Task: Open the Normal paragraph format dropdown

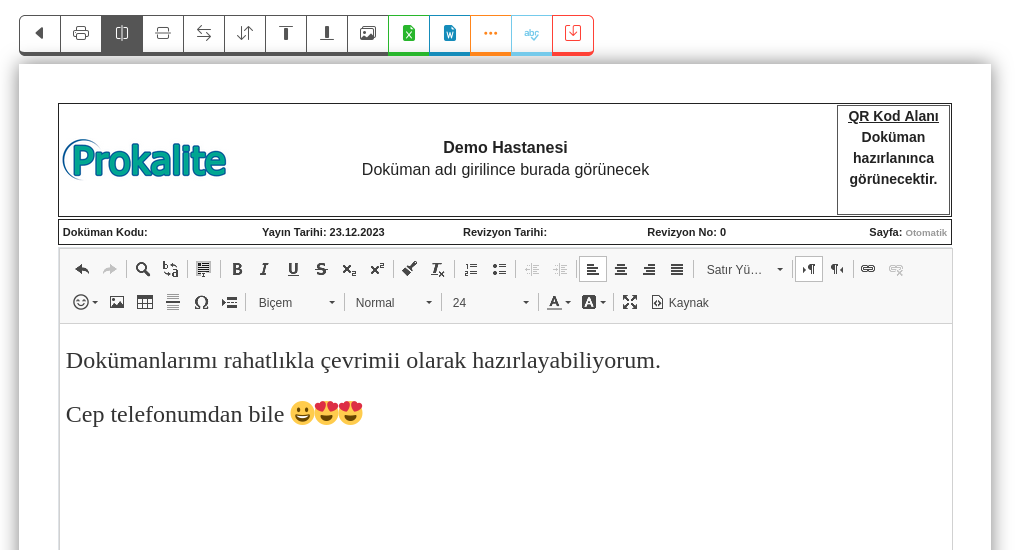Action: tap(393, 302)
